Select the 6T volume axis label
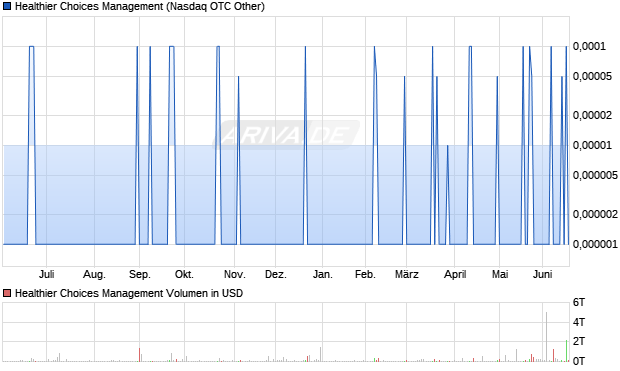 [x=579, y=302]
